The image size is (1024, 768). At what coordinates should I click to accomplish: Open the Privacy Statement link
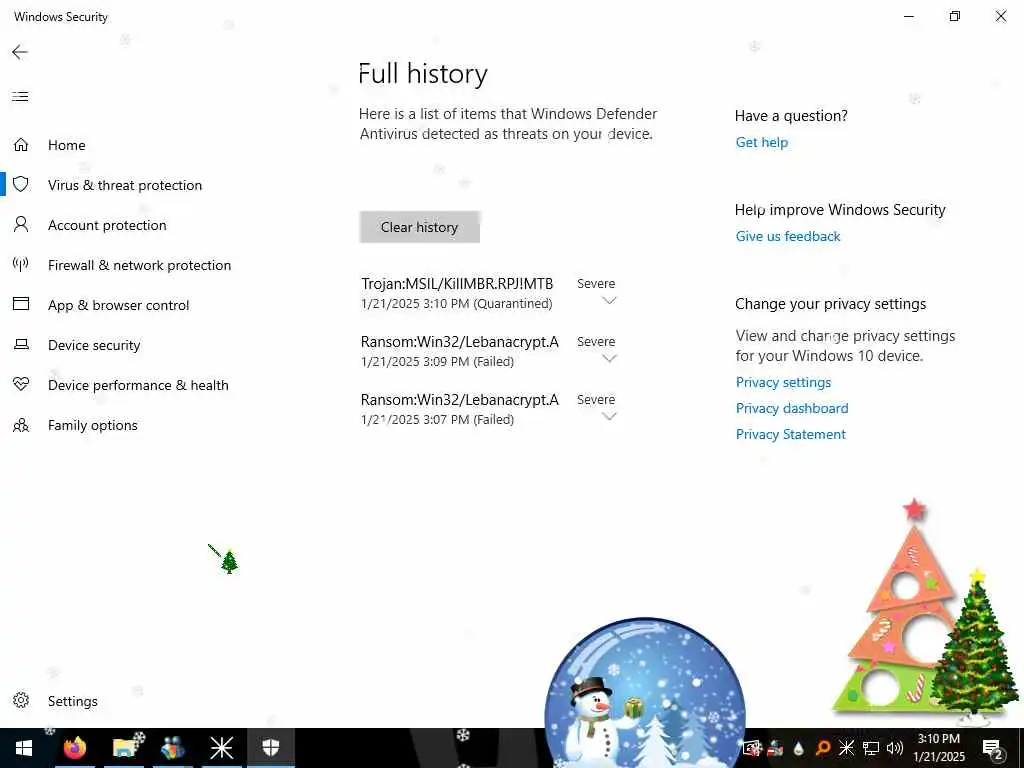click(x=790, y=434)
